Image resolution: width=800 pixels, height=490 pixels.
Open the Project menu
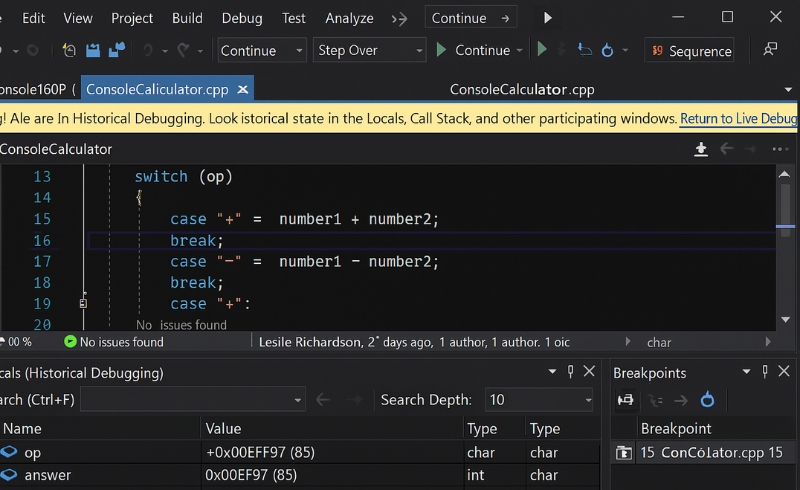point(132,18)
